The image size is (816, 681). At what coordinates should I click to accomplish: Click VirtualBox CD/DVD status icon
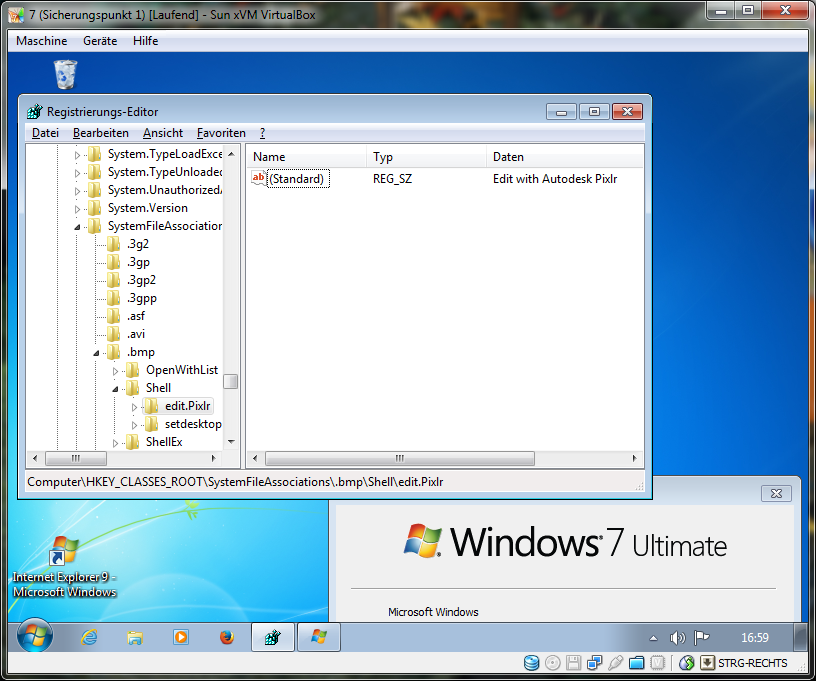(553, 663)
